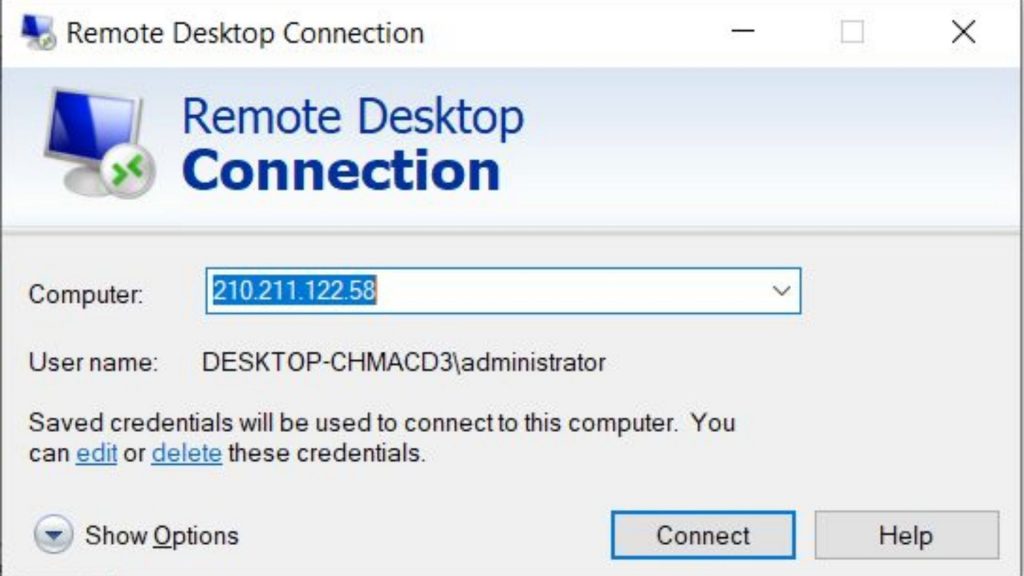Click the disabled maximize window button
The height and width of the screenshot is (576, 1024).
[x=852, y=32]
